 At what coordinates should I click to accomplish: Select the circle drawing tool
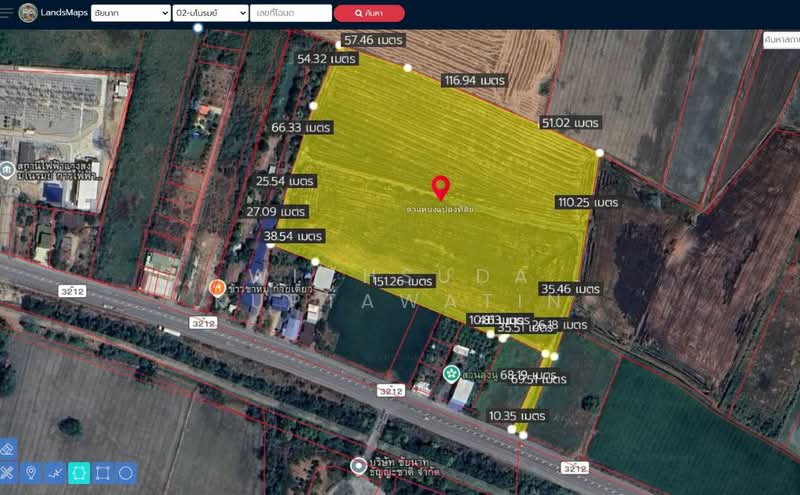point(127,473)
